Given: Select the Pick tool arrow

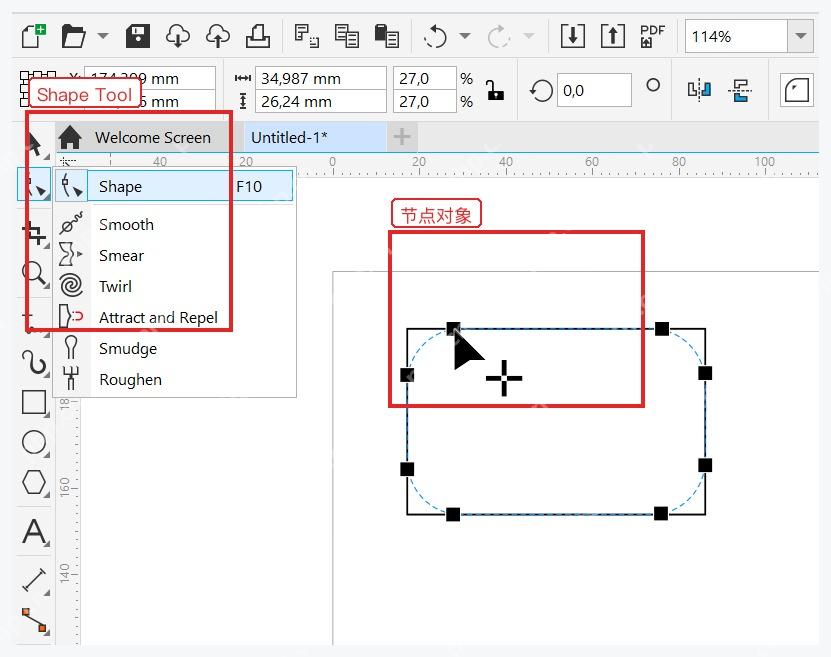Looking at the screenshot, I should point(35,144).
